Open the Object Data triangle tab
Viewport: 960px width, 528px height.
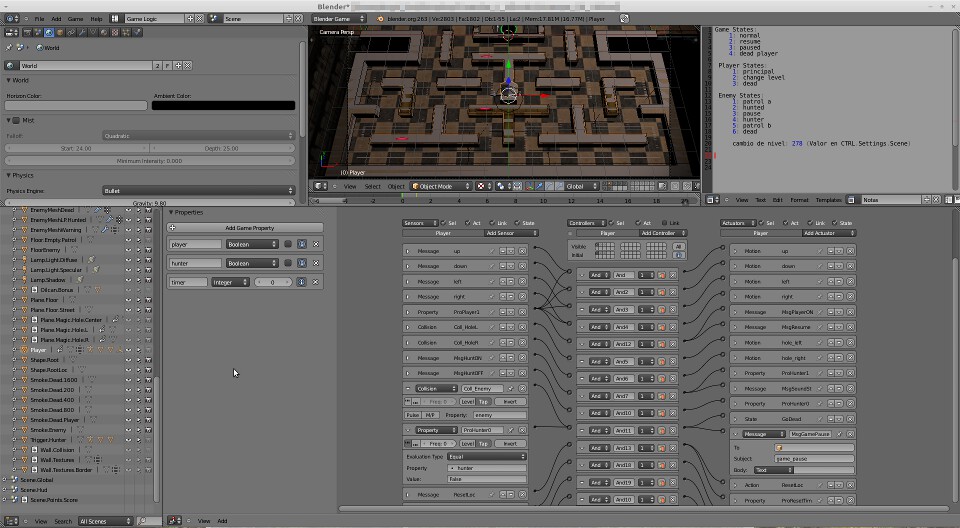point(93,32)
